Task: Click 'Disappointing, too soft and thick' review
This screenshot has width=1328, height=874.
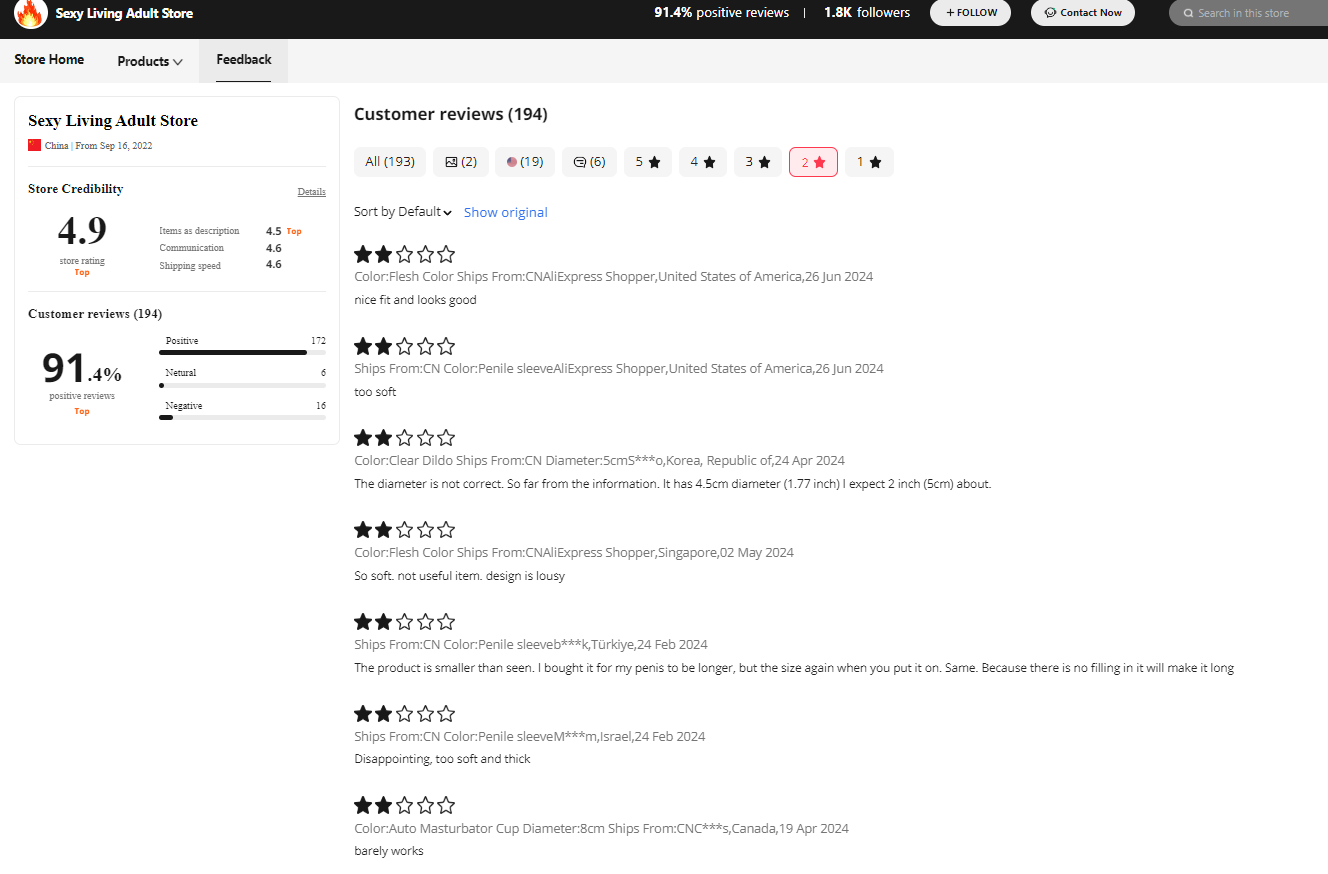Action: pos(442,759)
